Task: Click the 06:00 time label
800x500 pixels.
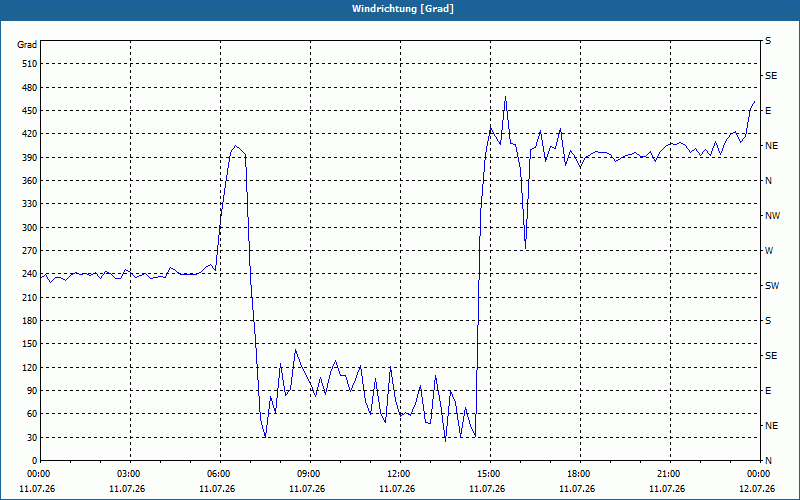Action: point(218,474)
